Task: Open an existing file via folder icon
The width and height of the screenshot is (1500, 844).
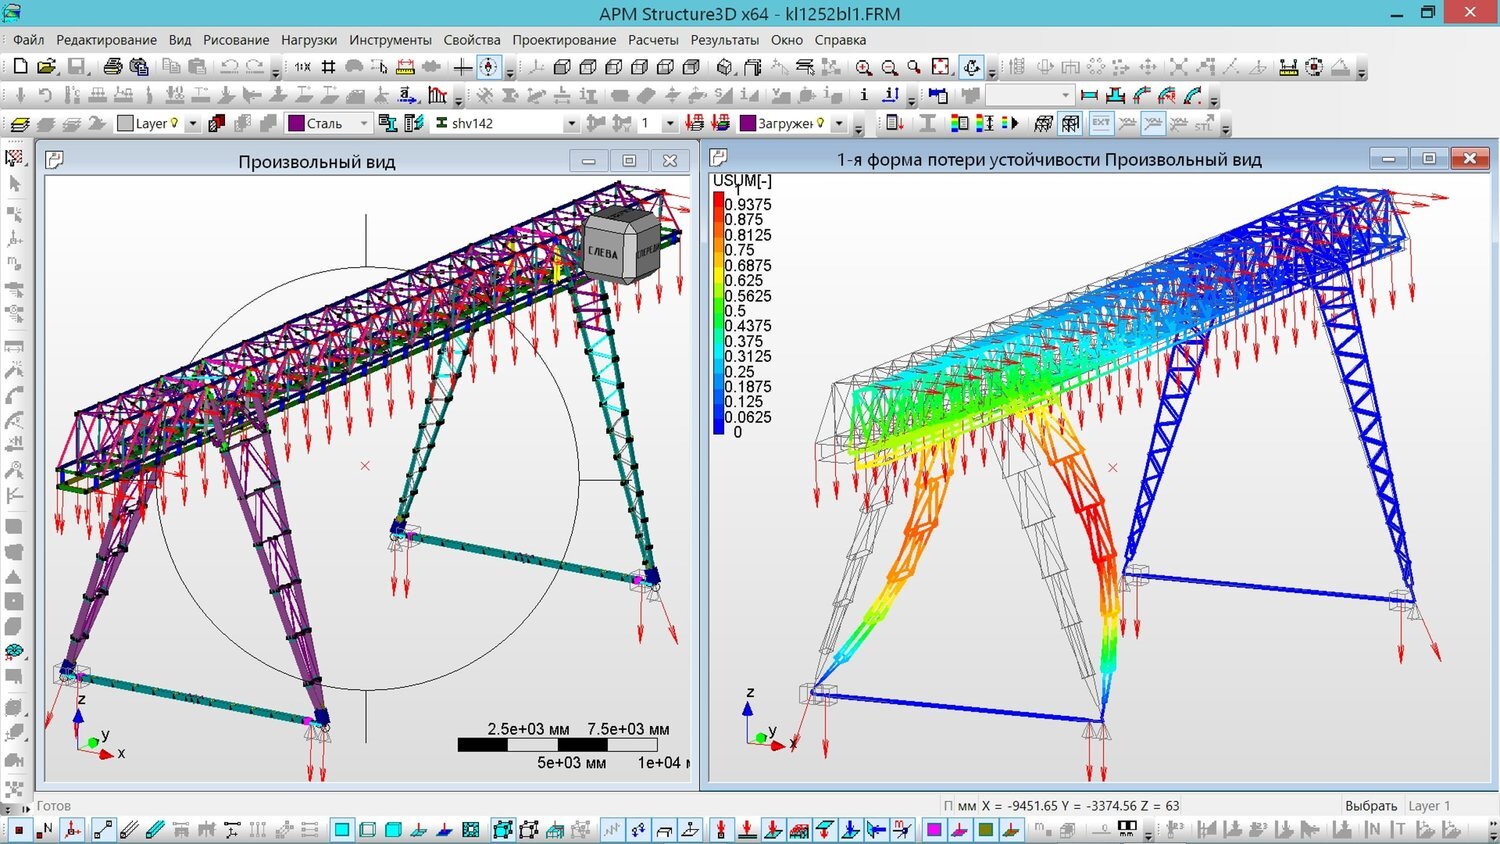Action: pos(46,67)
